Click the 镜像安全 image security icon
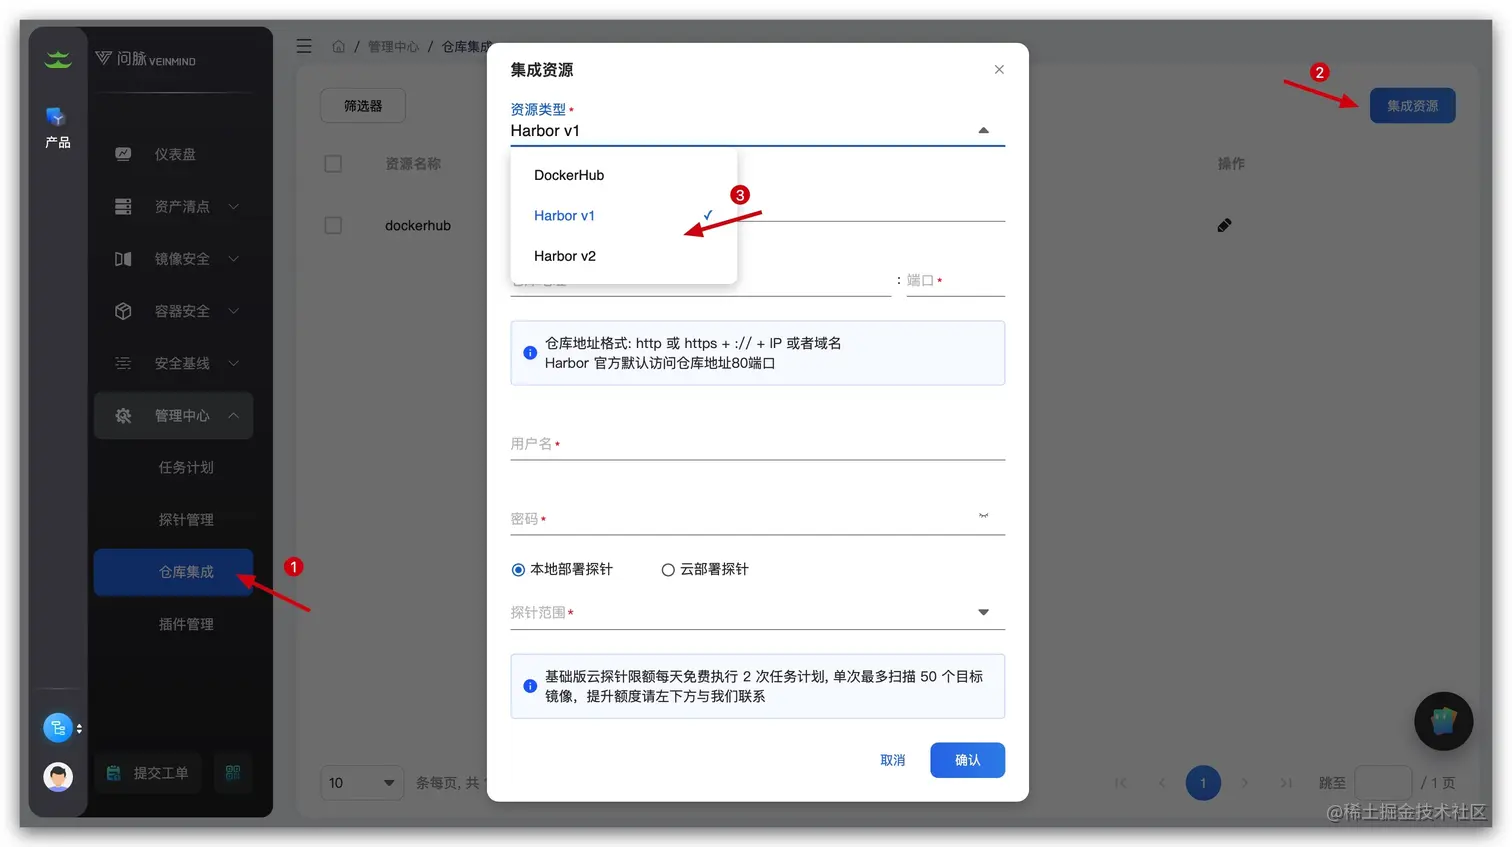The width and height of the screenshot is (1512, 847). [123, 259]
